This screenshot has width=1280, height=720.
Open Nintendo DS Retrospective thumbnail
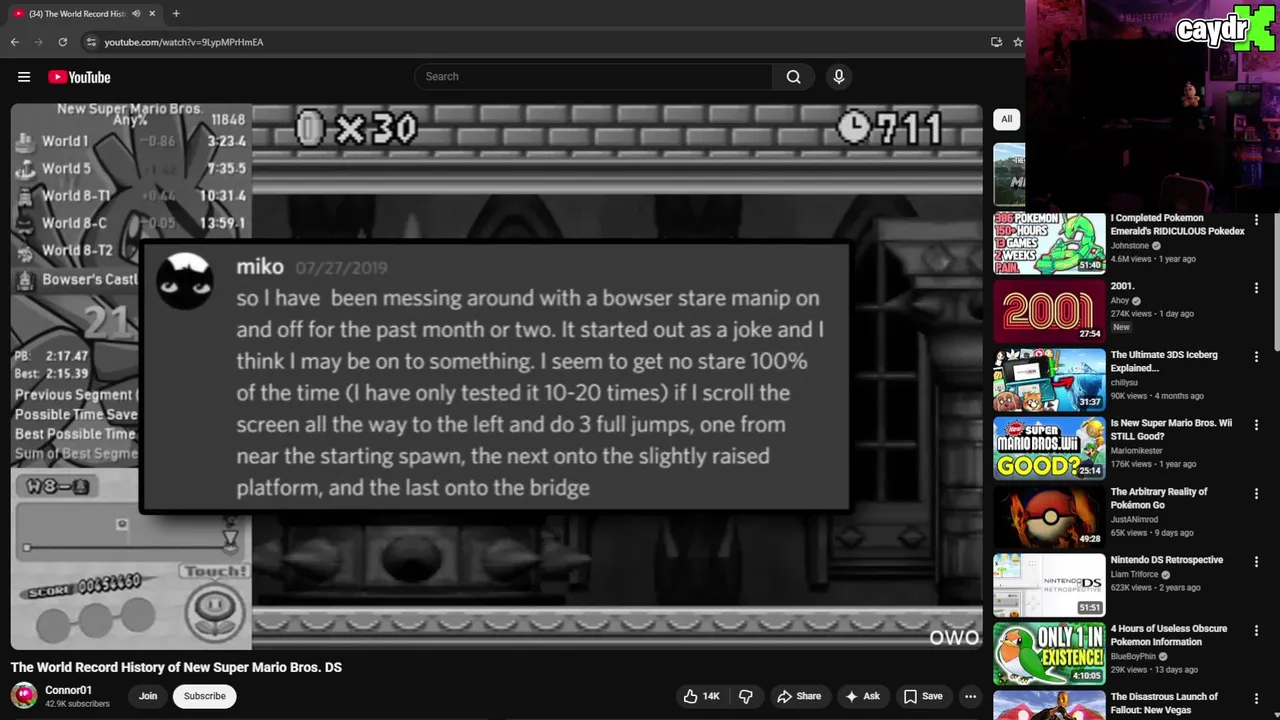pos(1049,586)
